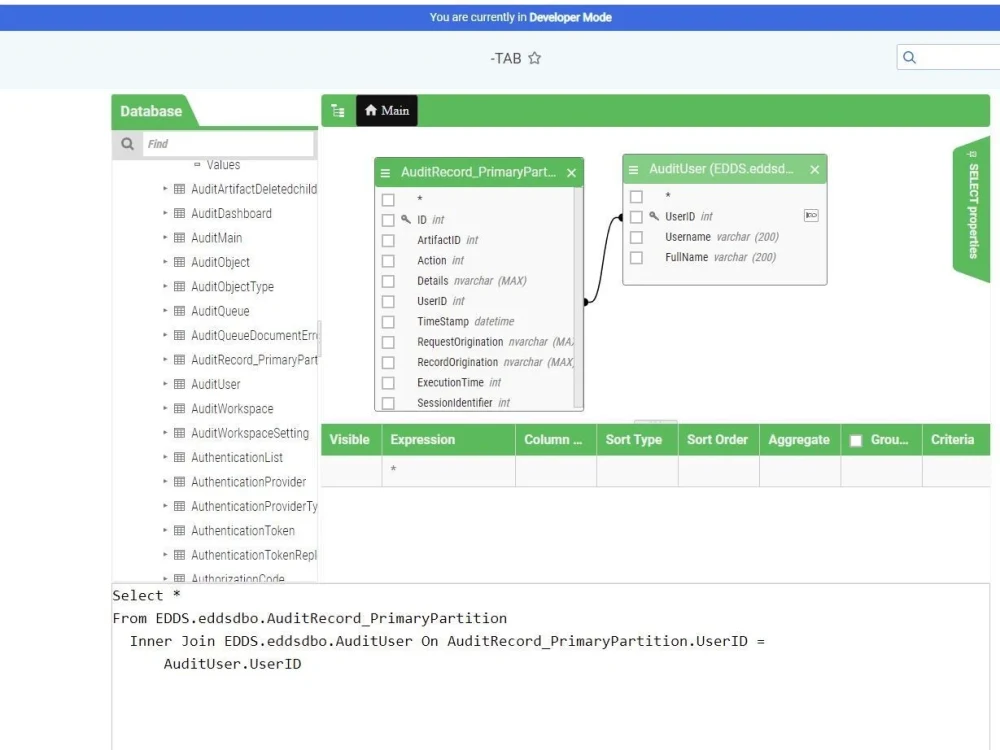
Task: Click the pin icon on SELECT properties
Action: click(972, 154)
